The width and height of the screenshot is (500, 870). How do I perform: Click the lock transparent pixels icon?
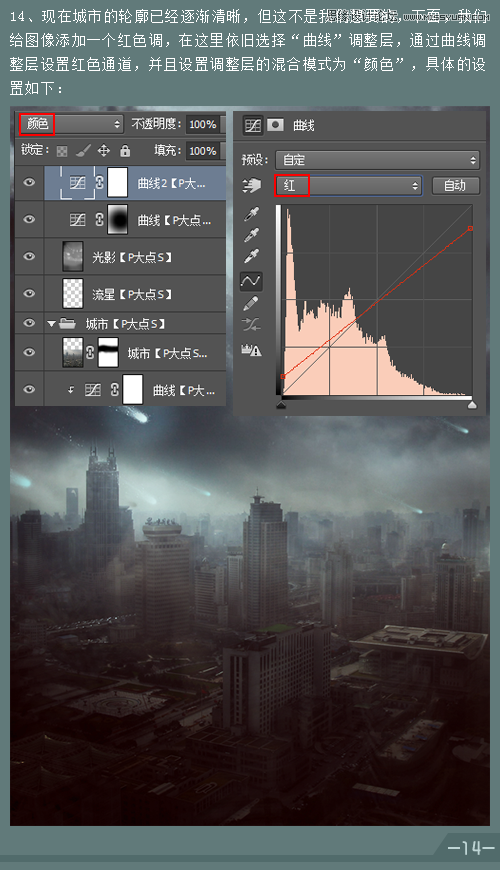(x=62, y=151)
